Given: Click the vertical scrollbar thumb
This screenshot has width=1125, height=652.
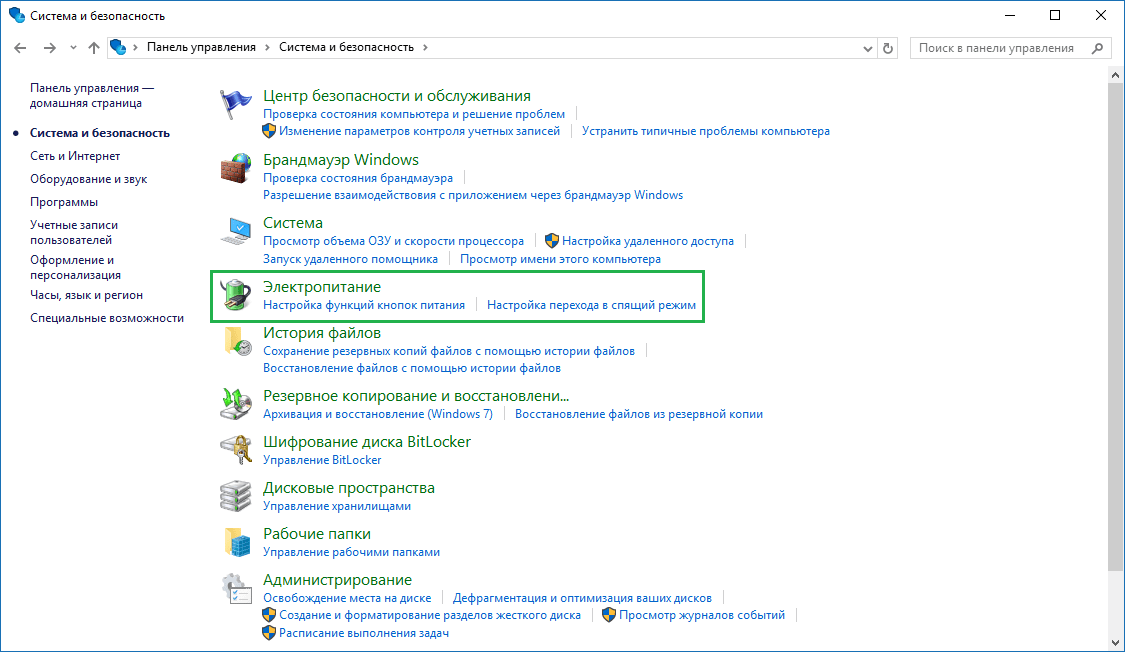Looking at the screenshot, I should pos(1115,326).
